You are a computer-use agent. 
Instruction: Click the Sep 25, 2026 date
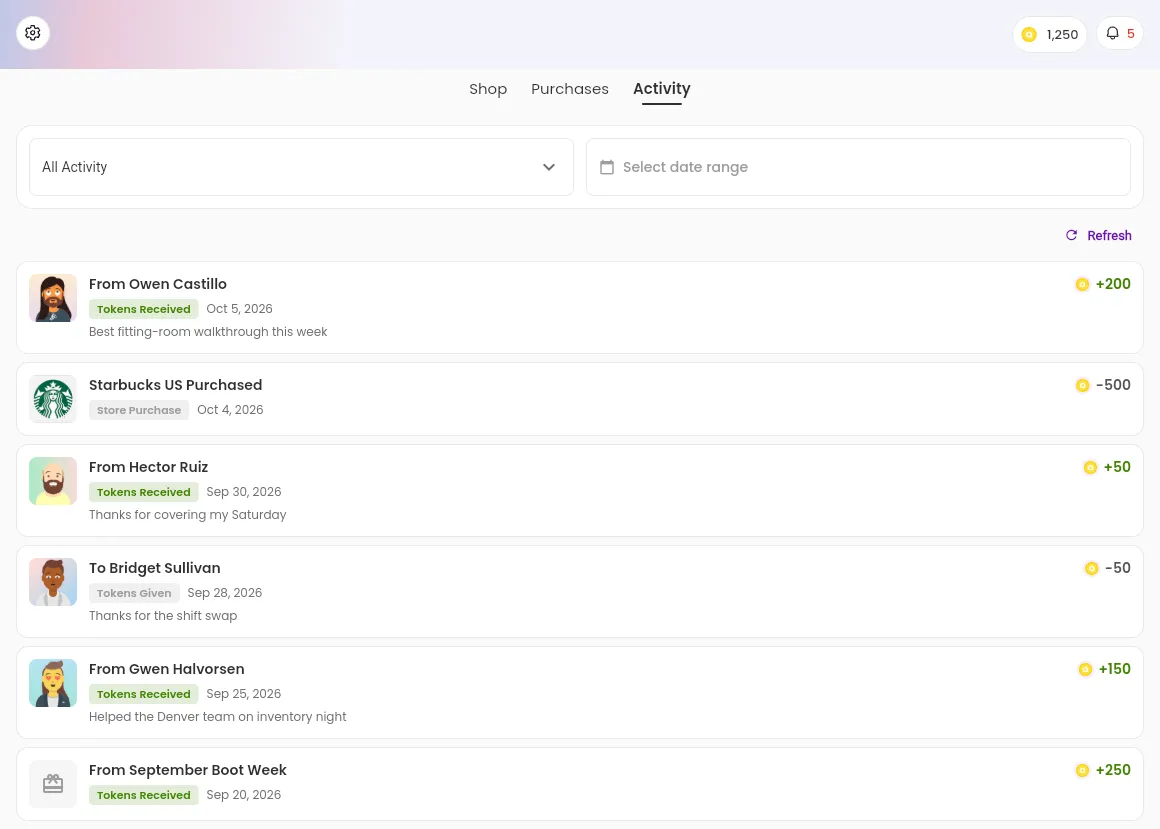[x=244, y=694]
